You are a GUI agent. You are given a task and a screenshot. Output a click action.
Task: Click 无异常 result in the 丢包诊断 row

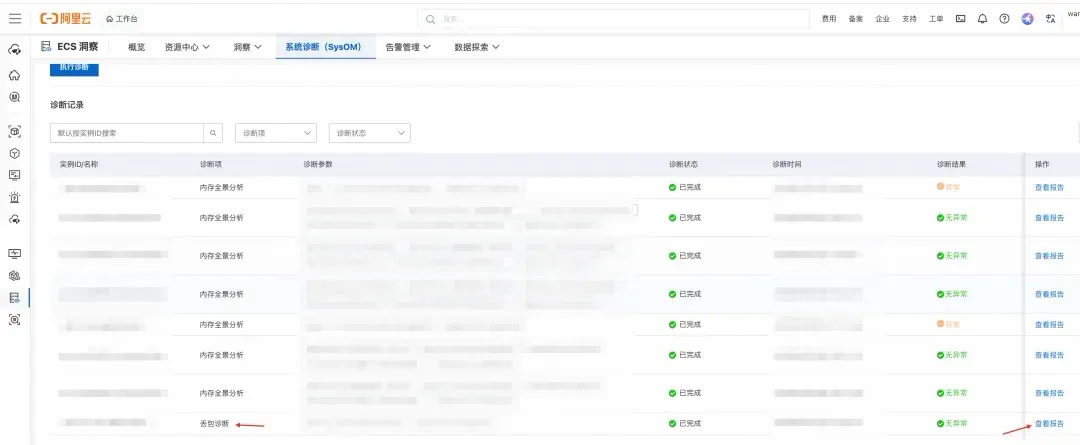point(952,424)
